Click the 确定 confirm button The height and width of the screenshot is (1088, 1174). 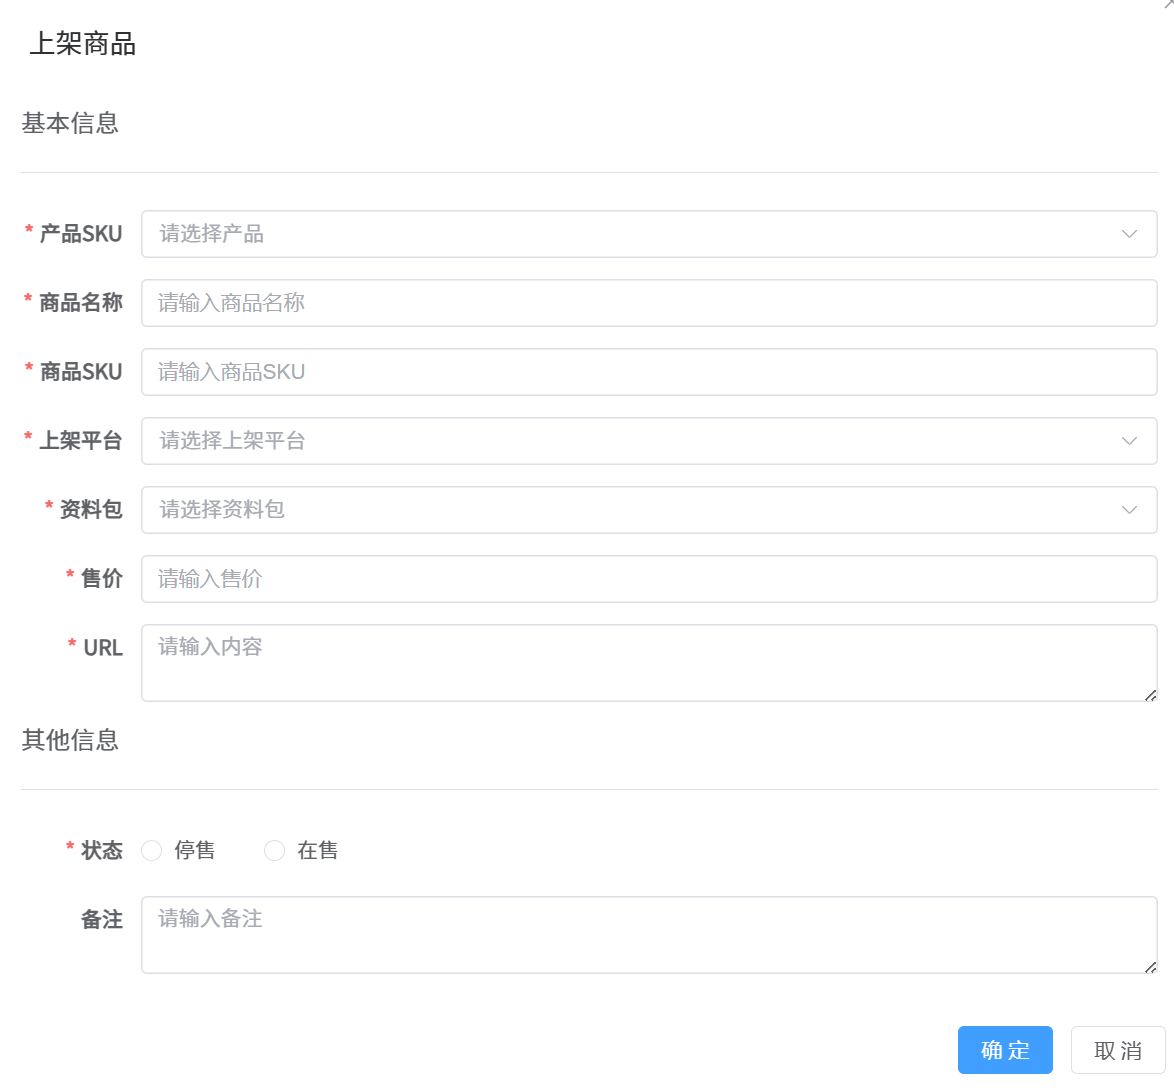pos(1005,1050)
